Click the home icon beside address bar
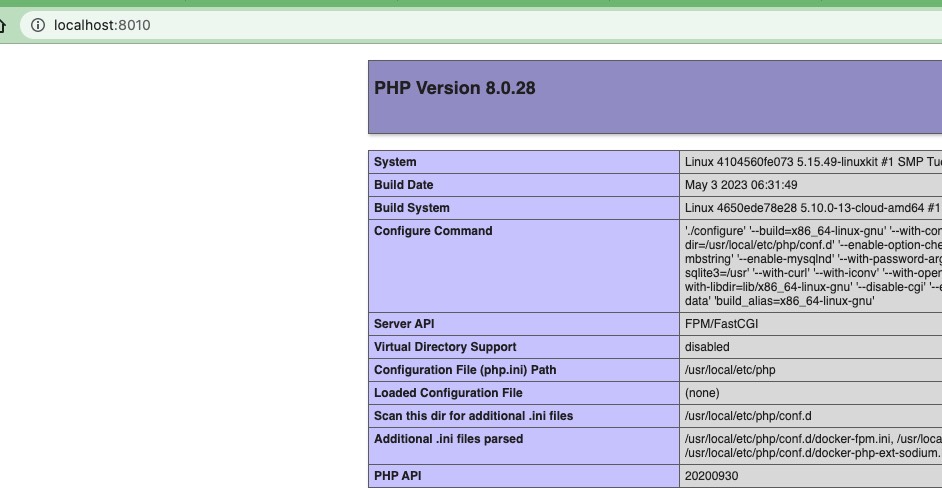Screen dimensions: 942x488 [3, 25]
